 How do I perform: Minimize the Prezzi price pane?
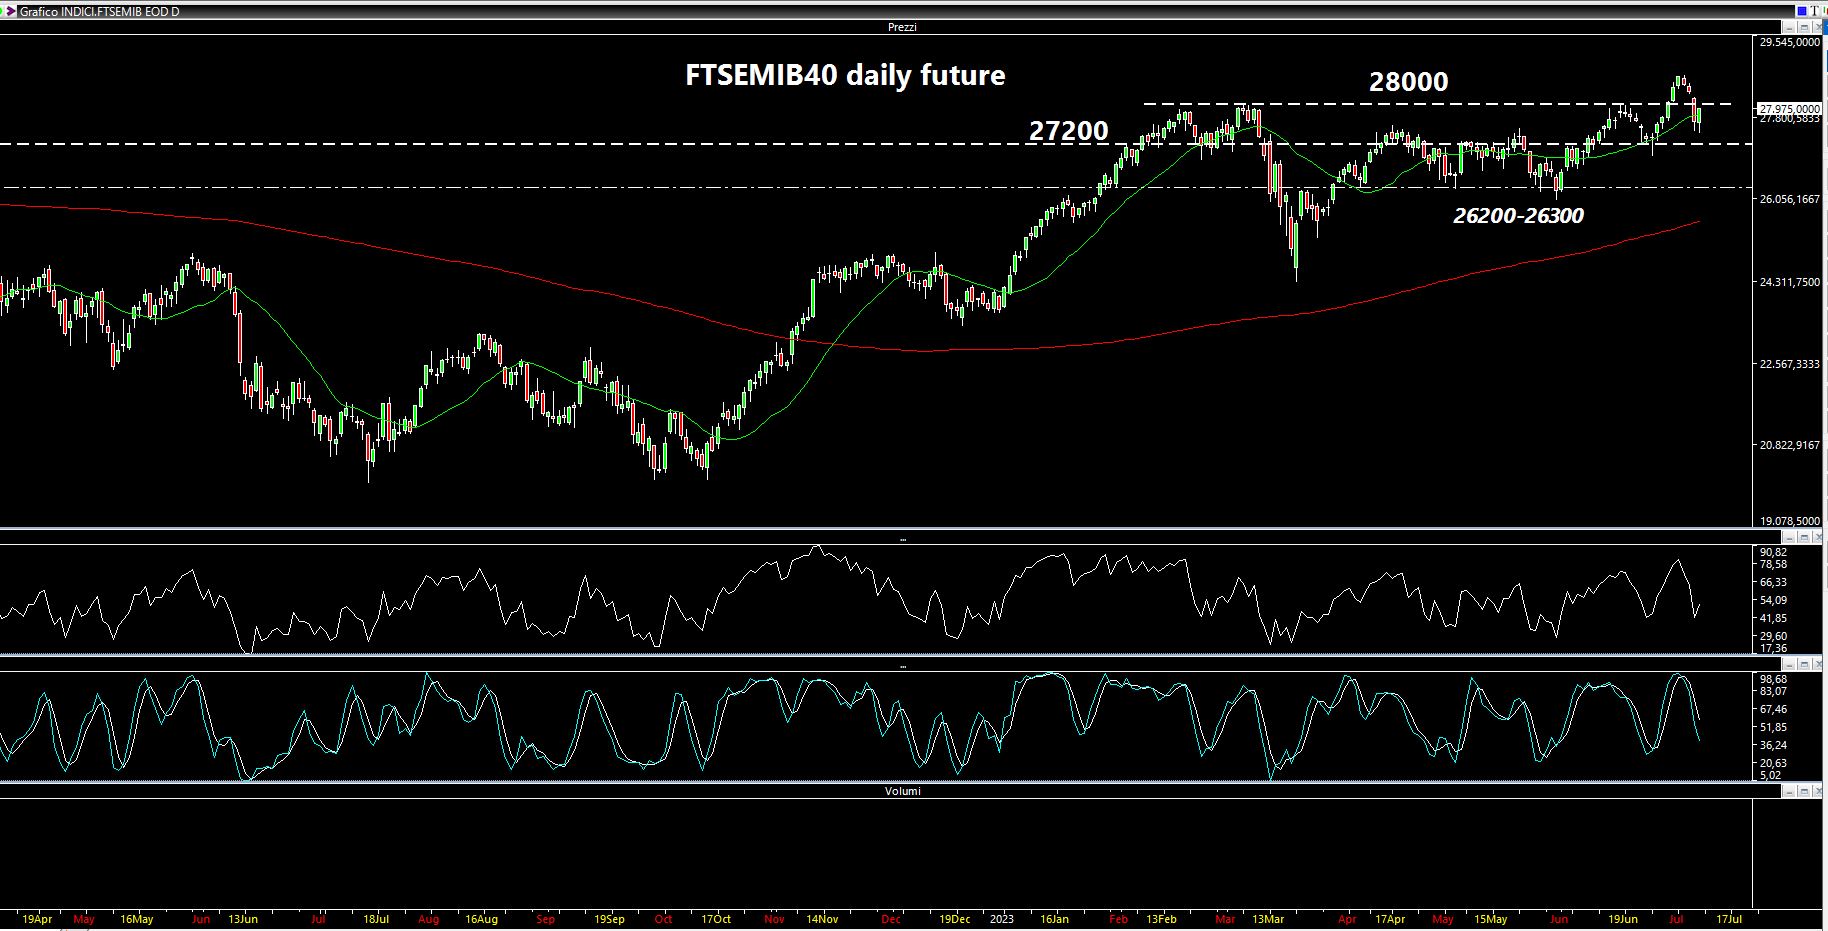pos(1789,27)
